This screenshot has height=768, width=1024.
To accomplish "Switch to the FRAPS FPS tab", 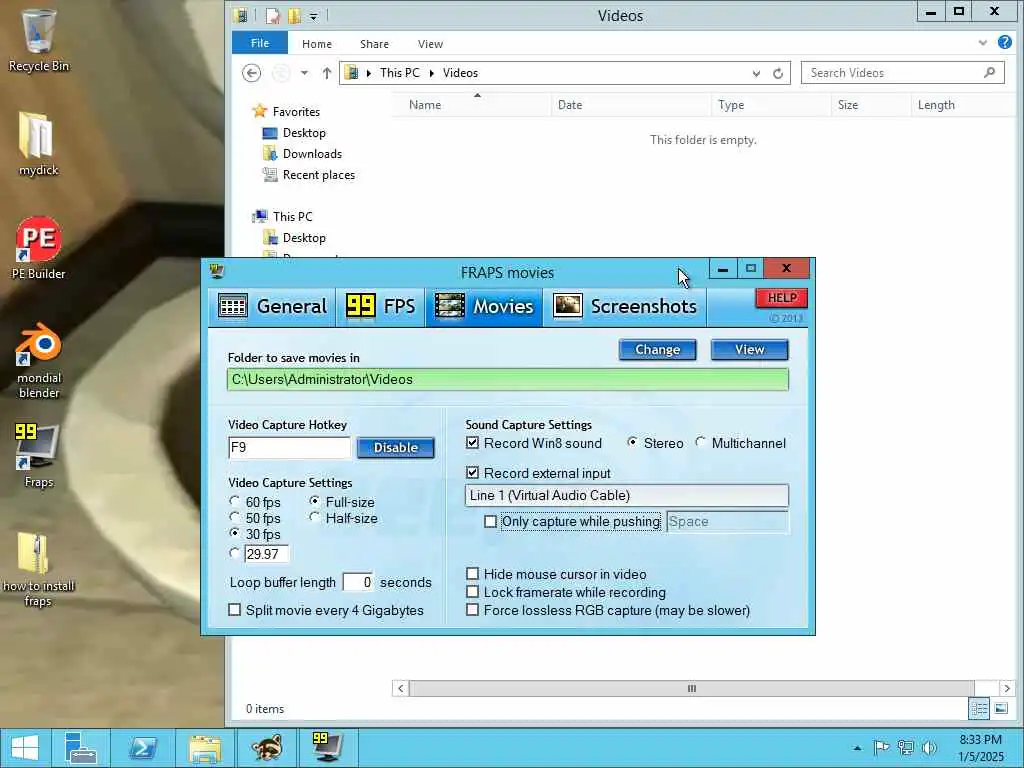I will click(381, 306).
